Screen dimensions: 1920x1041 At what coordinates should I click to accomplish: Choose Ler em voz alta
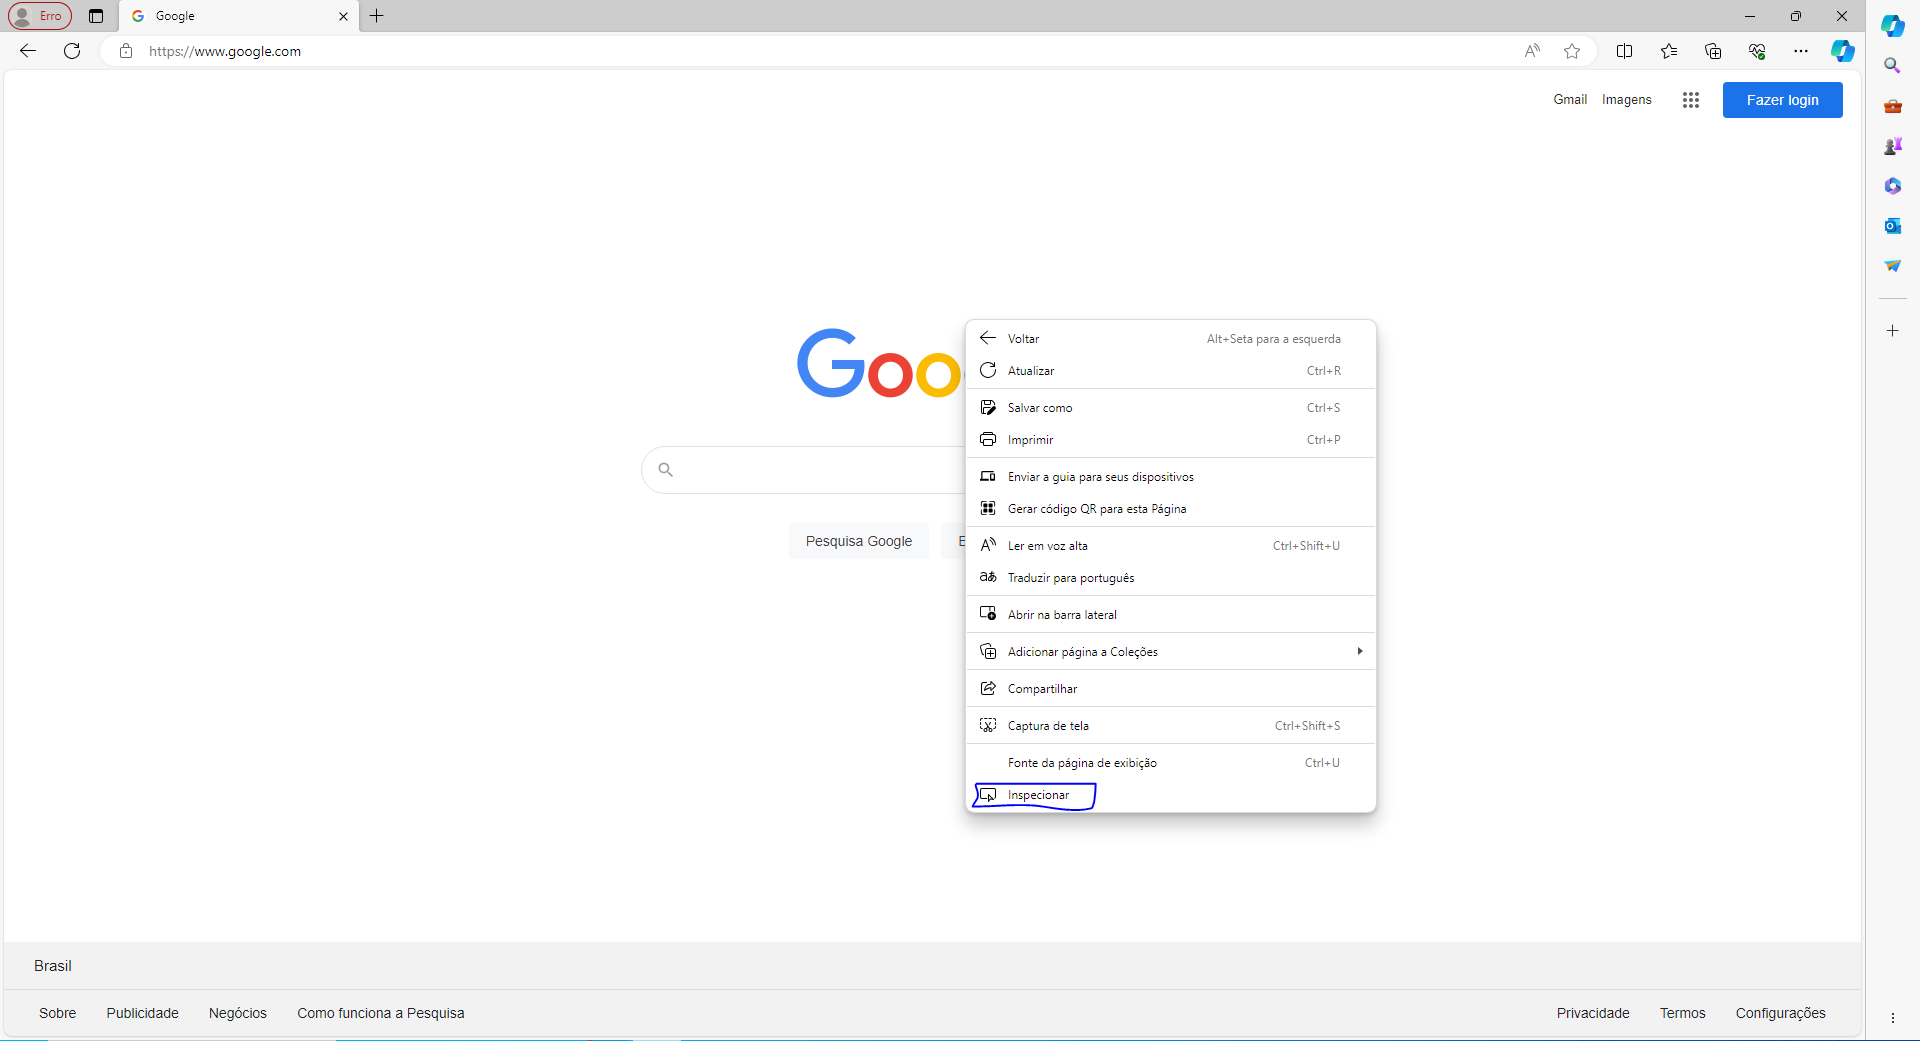[1171, 546]
